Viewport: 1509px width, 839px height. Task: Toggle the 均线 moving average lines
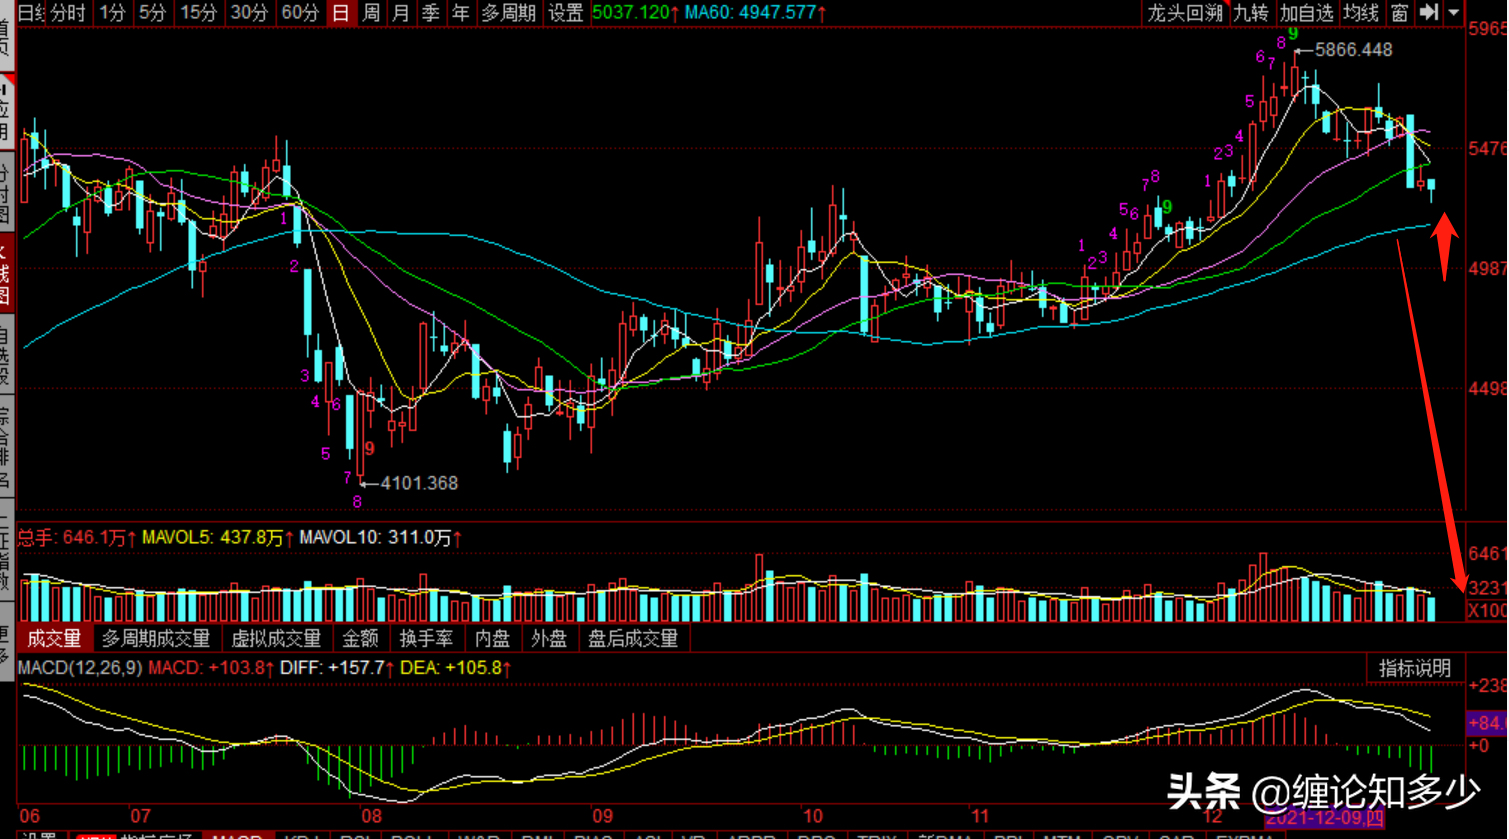pos(1361,13)
